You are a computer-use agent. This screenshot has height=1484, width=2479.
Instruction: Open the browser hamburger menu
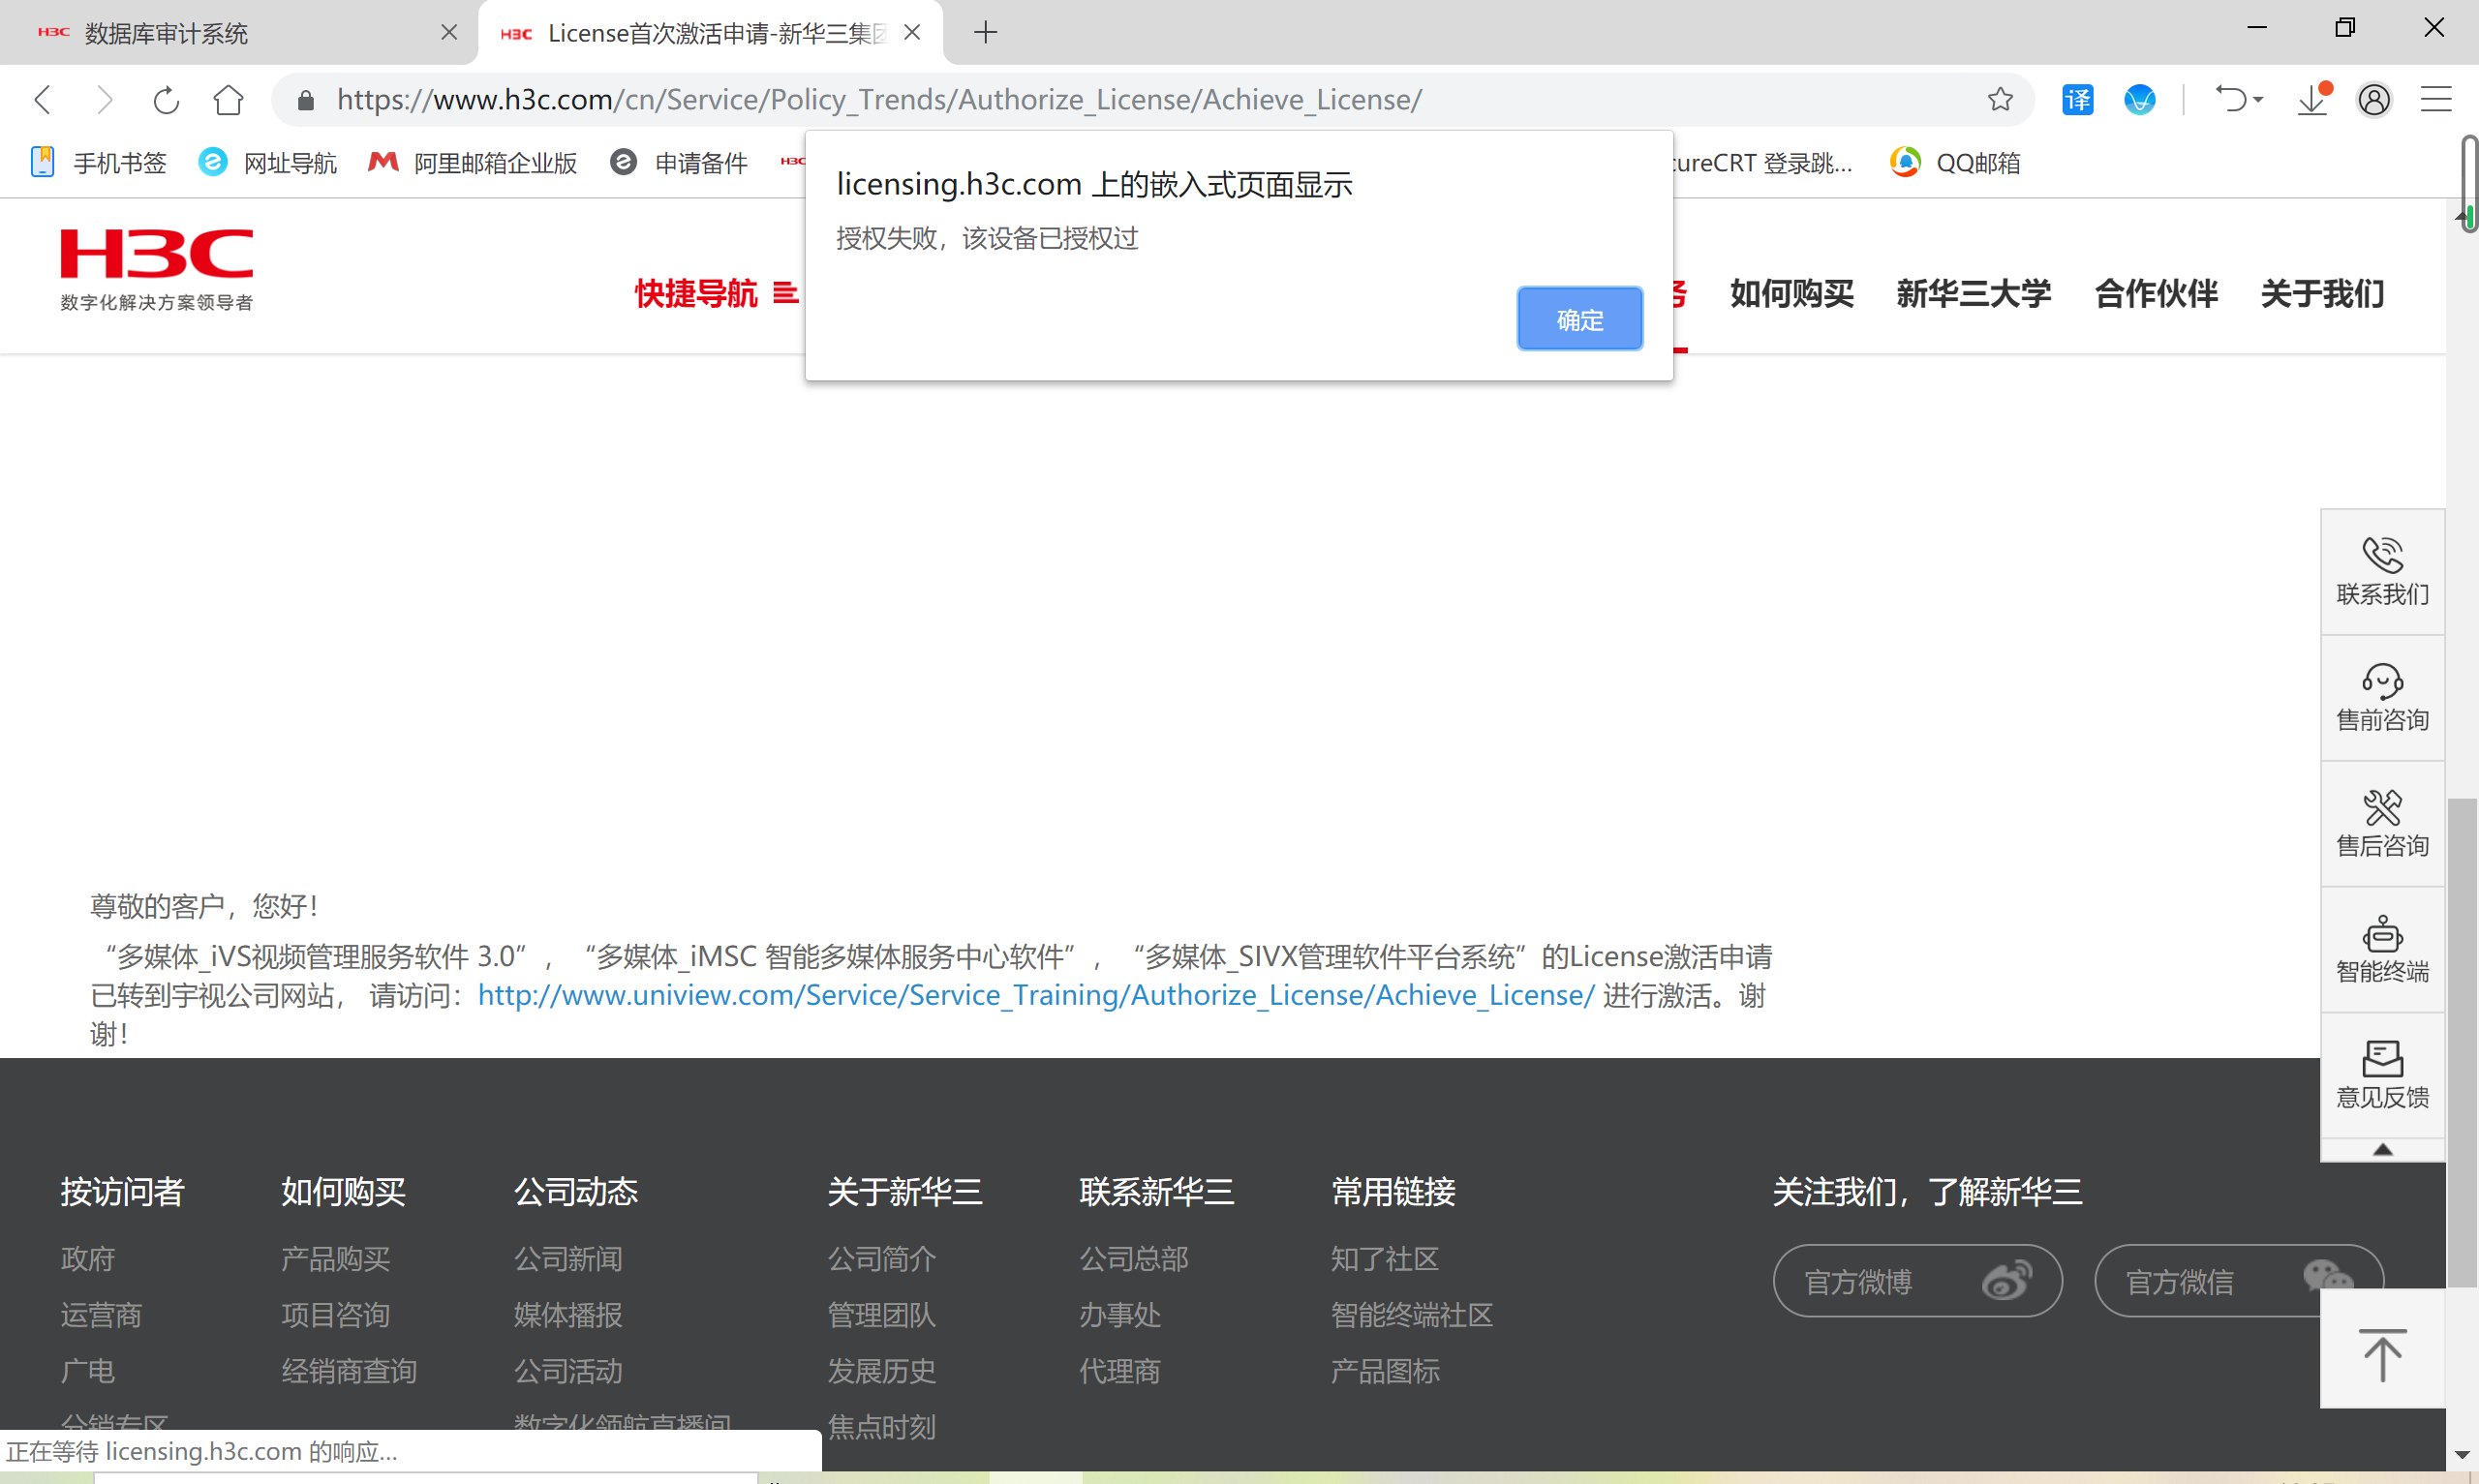(2435, 99)
